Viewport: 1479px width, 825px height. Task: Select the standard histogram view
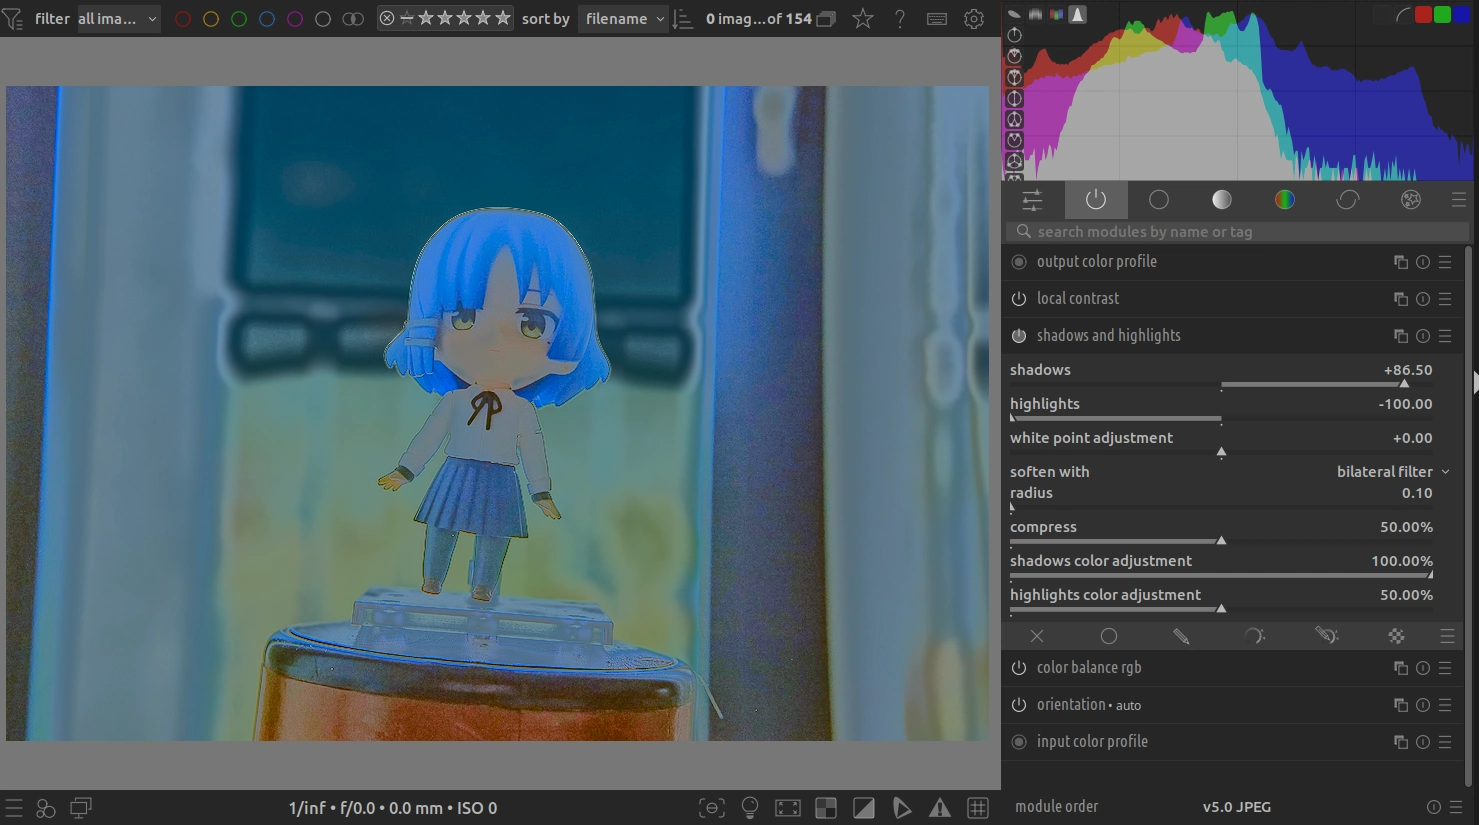(x=1077, y=14)
